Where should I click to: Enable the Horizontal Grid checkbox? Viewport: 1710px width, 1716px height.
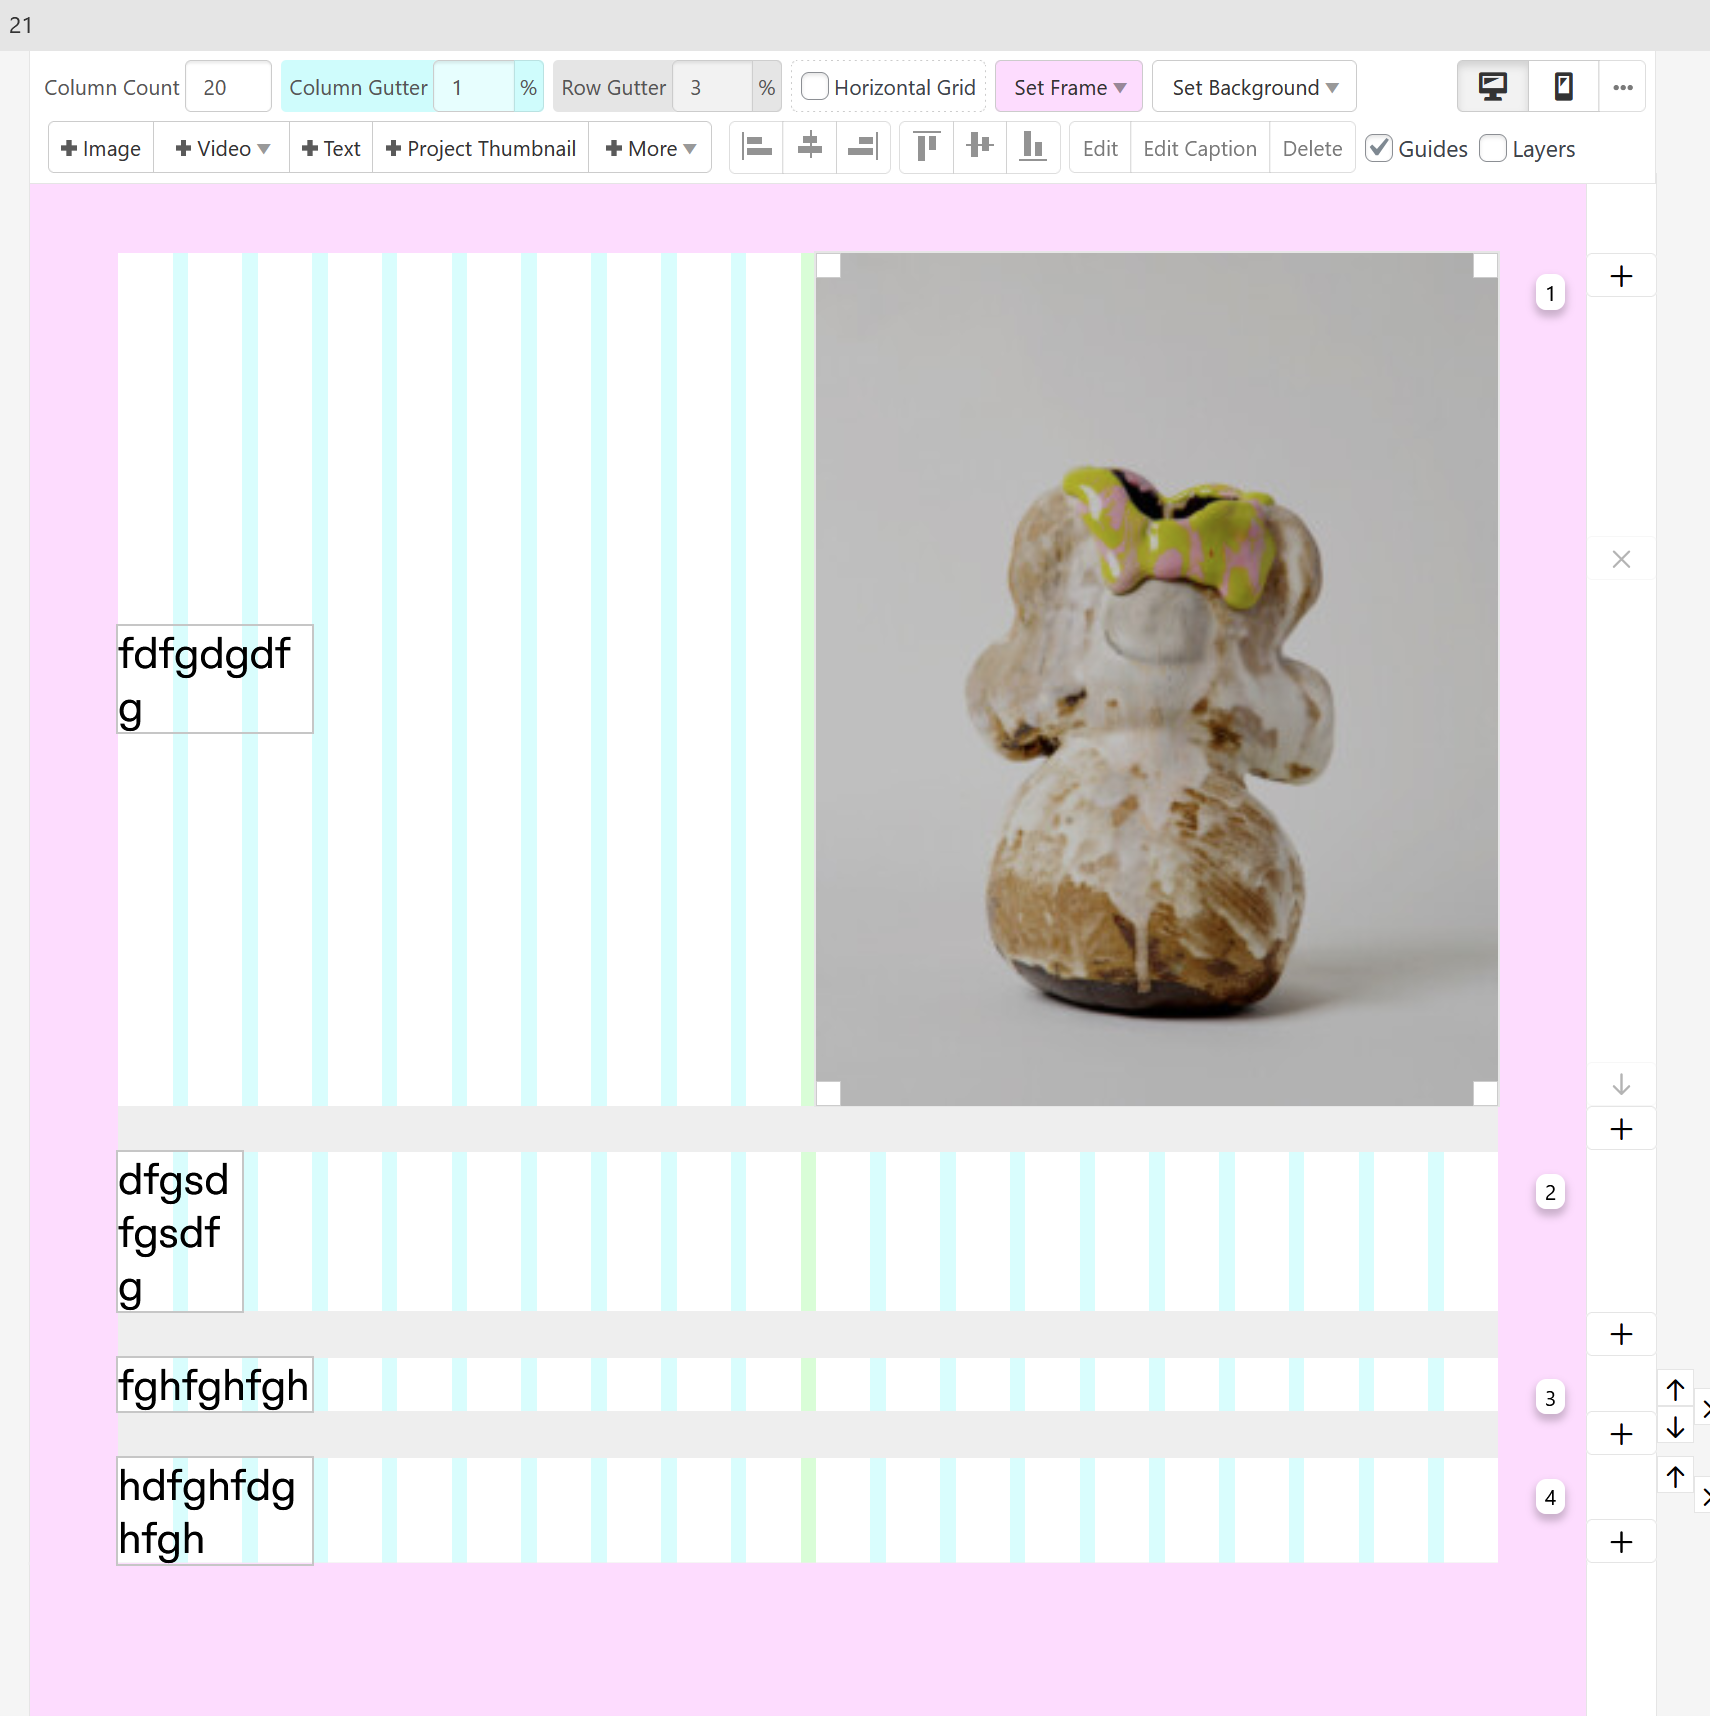point(815,87)
